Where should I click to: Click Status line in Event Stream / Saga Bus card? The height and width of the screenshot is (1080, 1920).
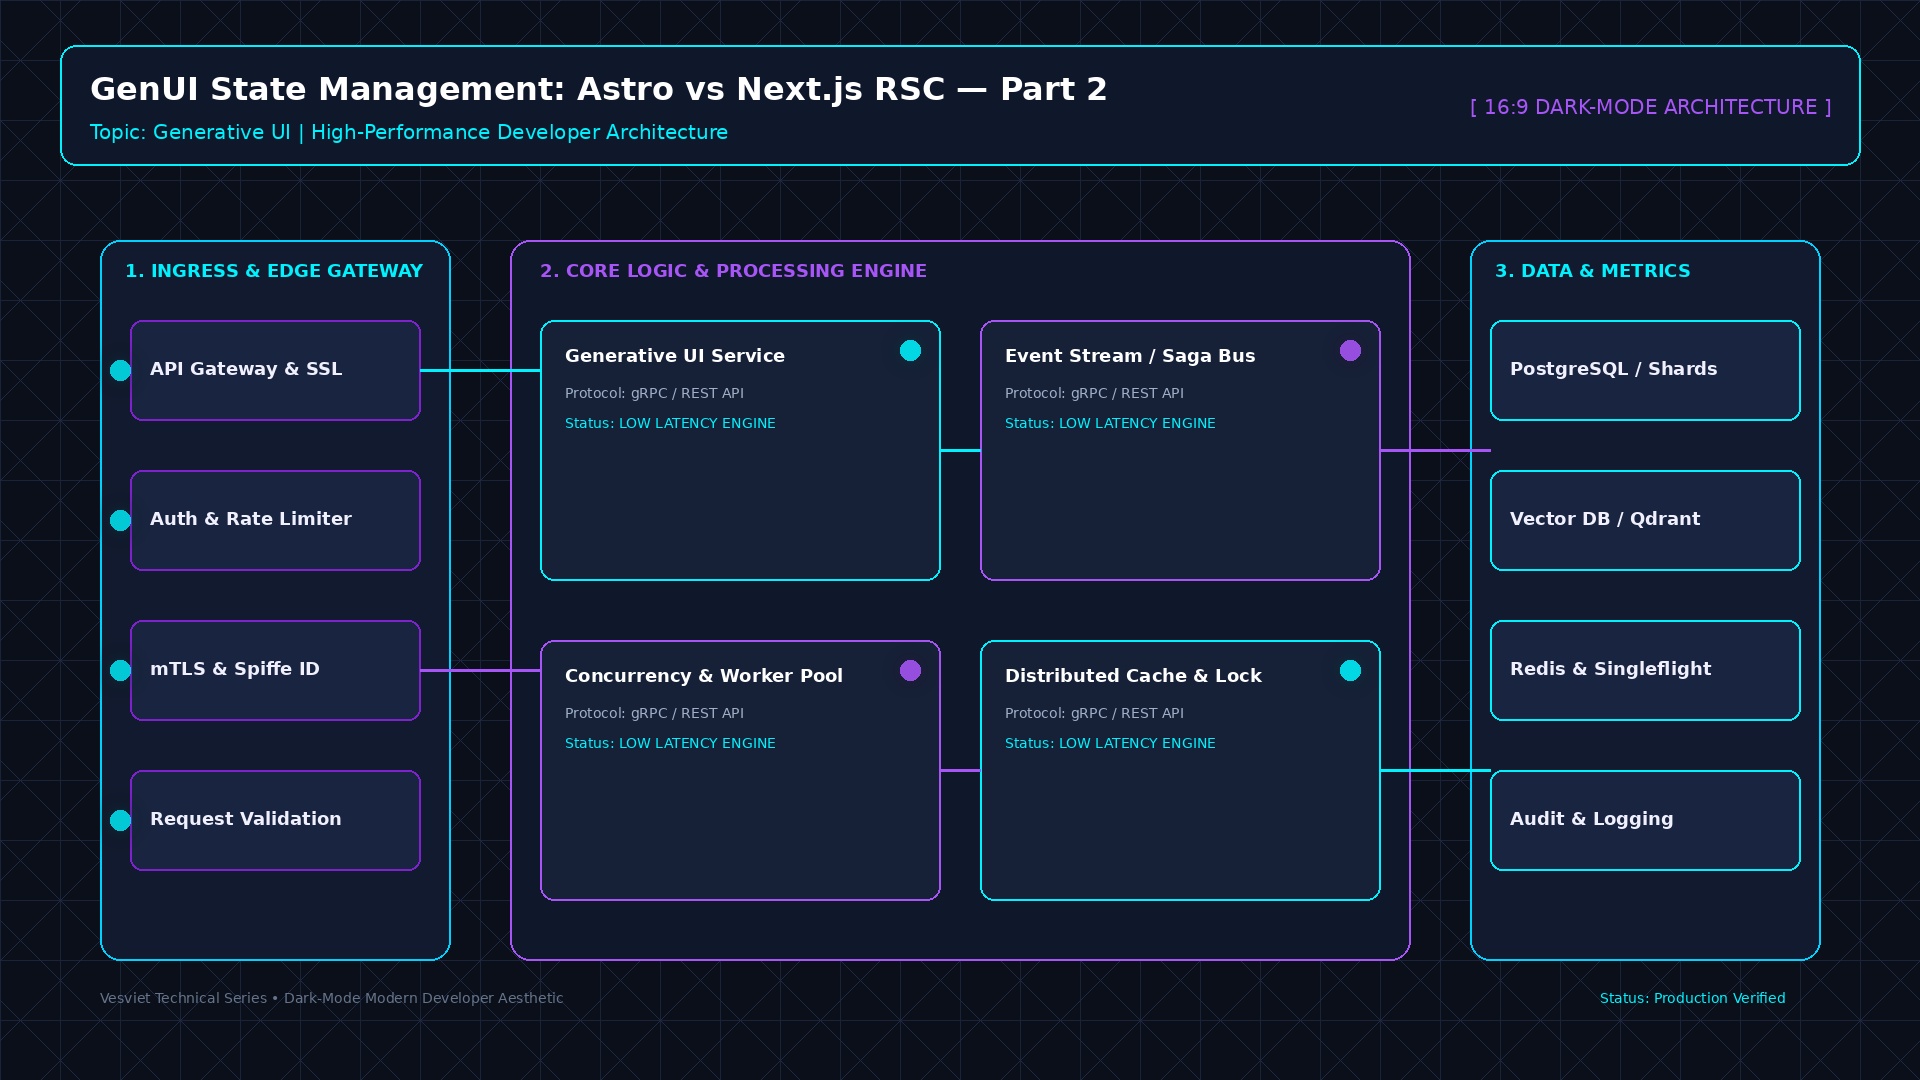click(x=1110, y=423)
